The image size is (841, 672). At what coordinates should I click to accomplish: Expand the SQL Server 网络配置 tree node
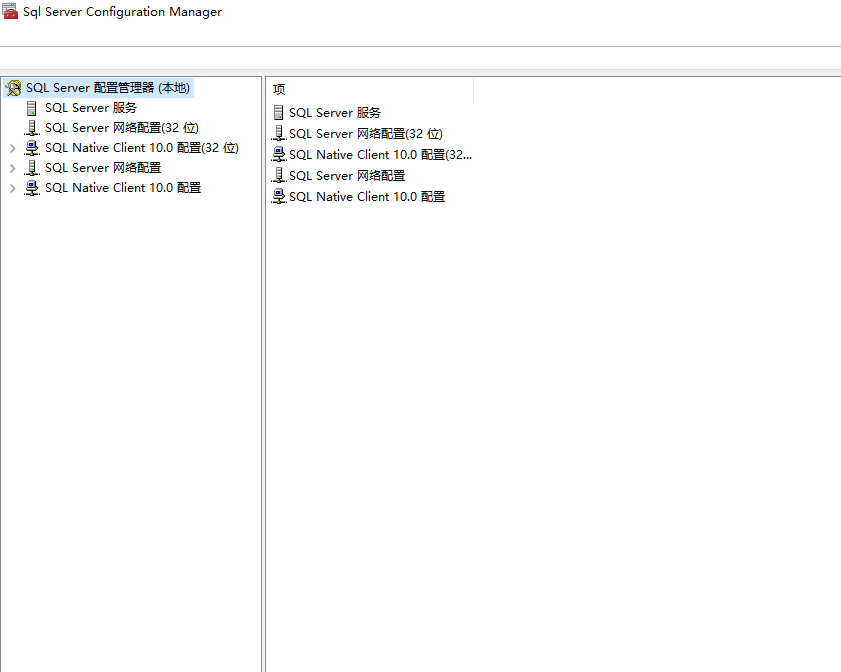click(12, 168)
